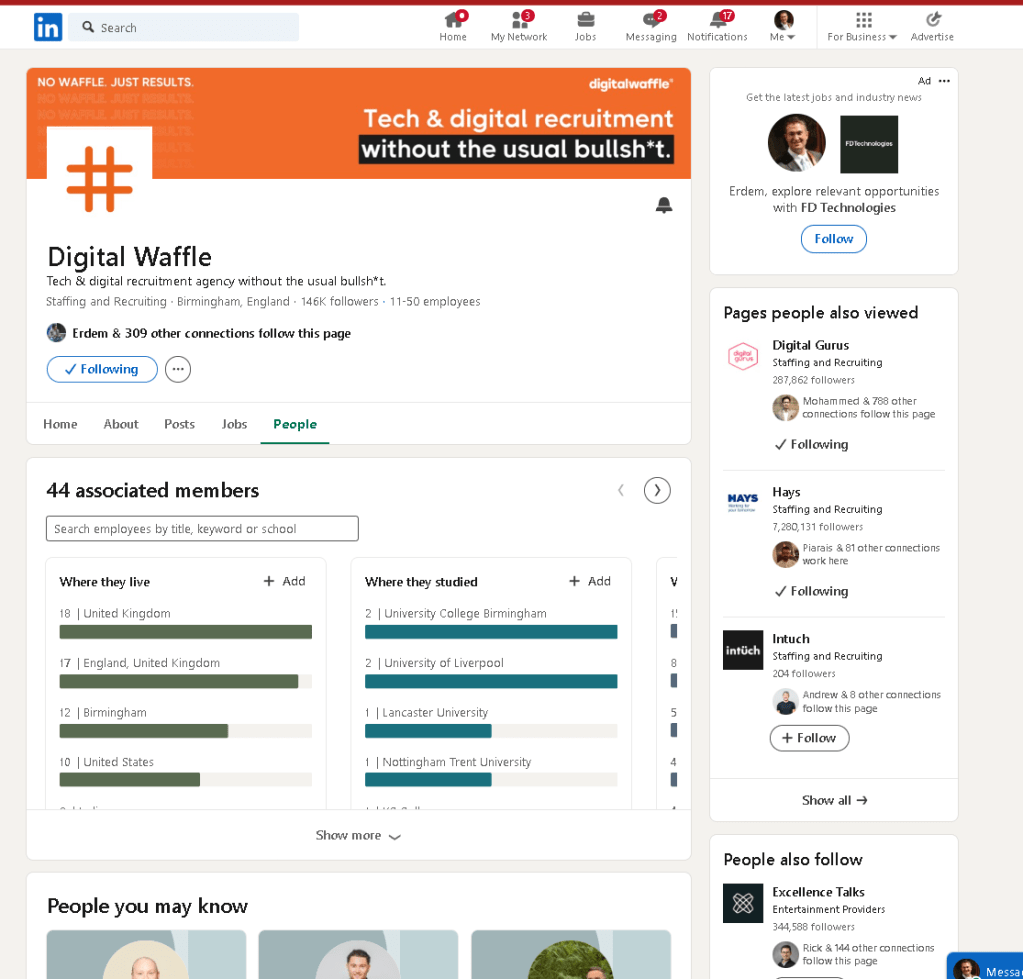This screenshot has height=979, width=1023.
Task: Select the United States row
Action: [x=185, y=772]
